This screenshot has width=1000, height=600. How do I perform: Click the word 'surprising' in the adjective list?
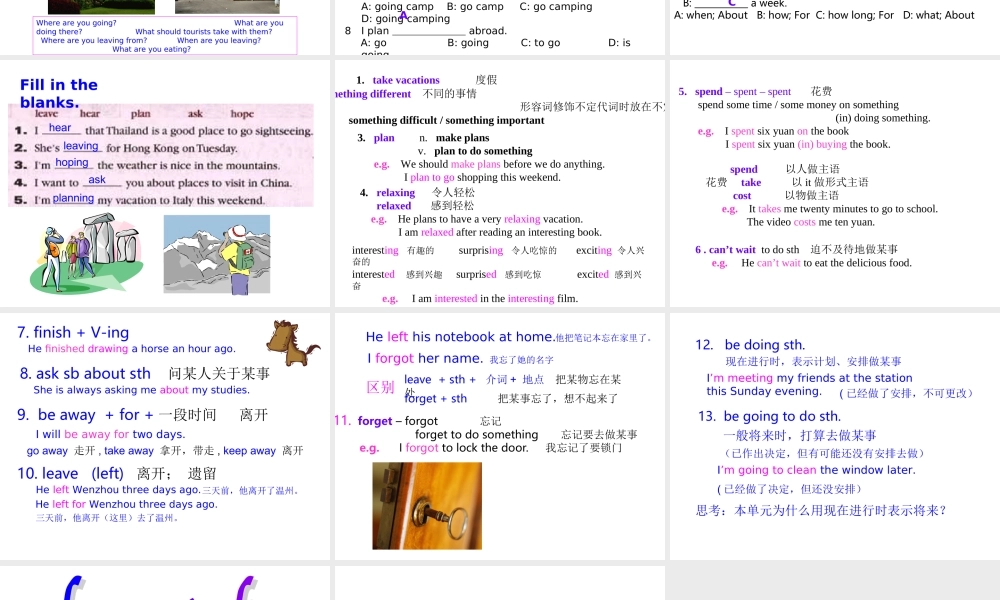(480, 251)
